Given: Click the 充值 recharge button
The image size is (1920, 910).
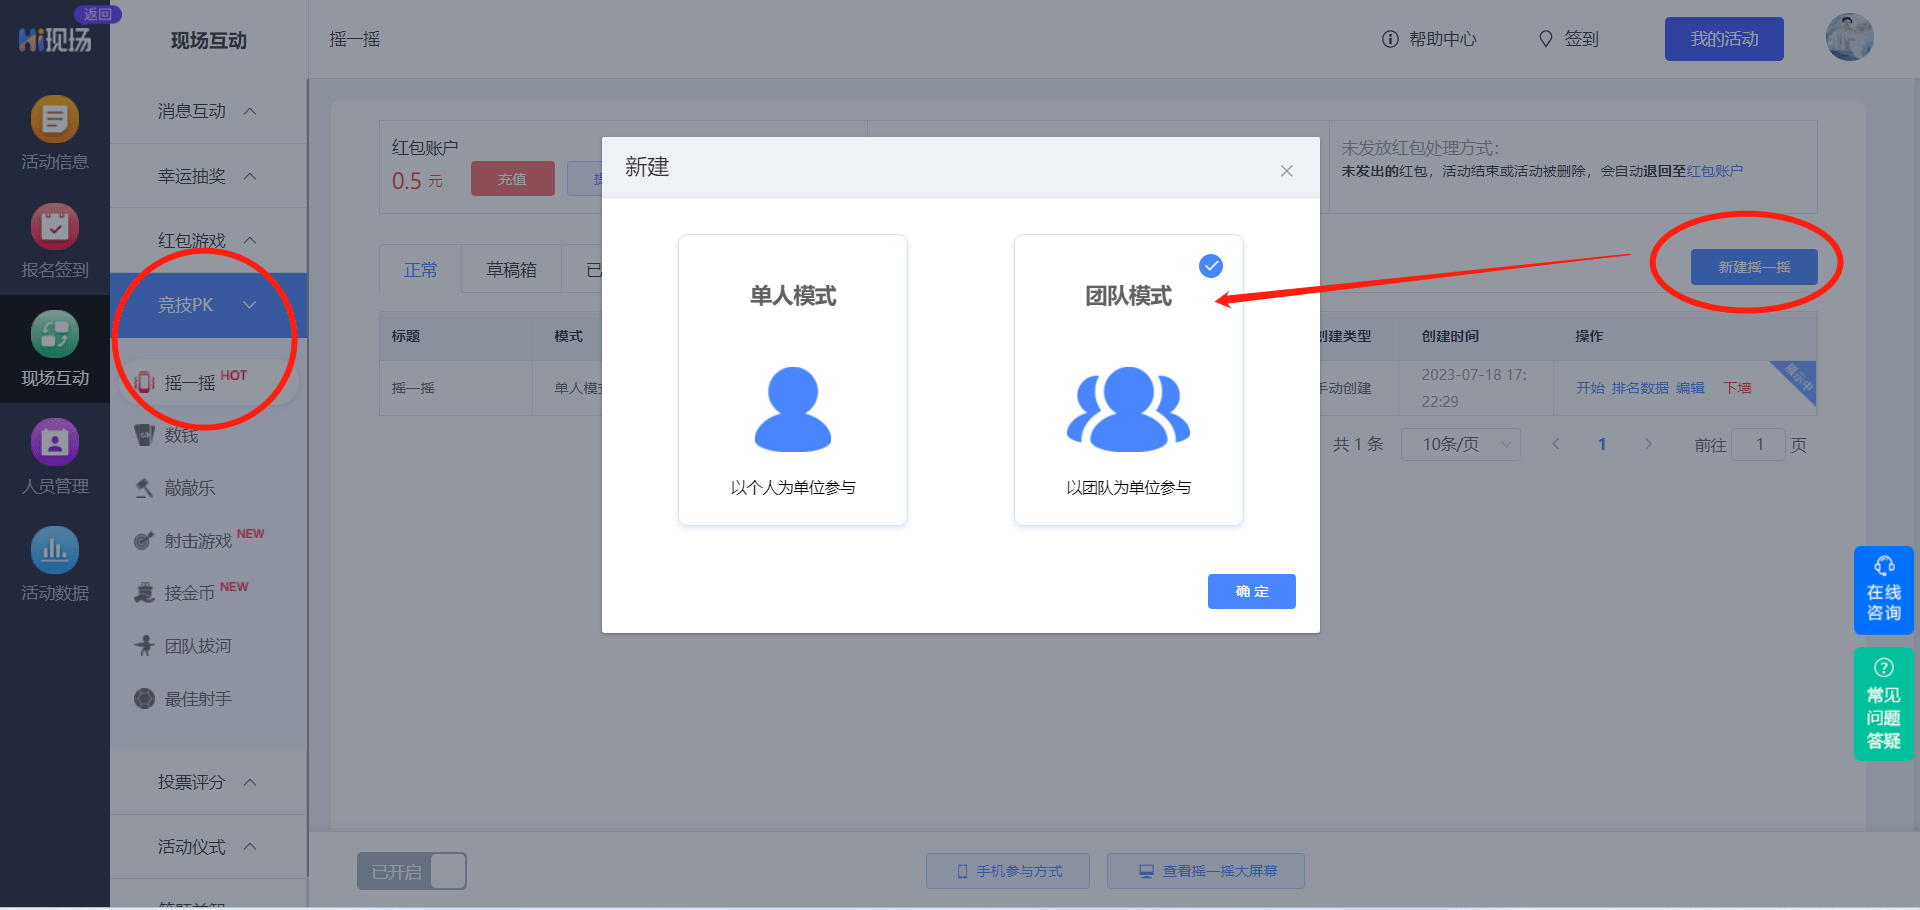Looking at the screenshot, I should click(x=512, y=179).
